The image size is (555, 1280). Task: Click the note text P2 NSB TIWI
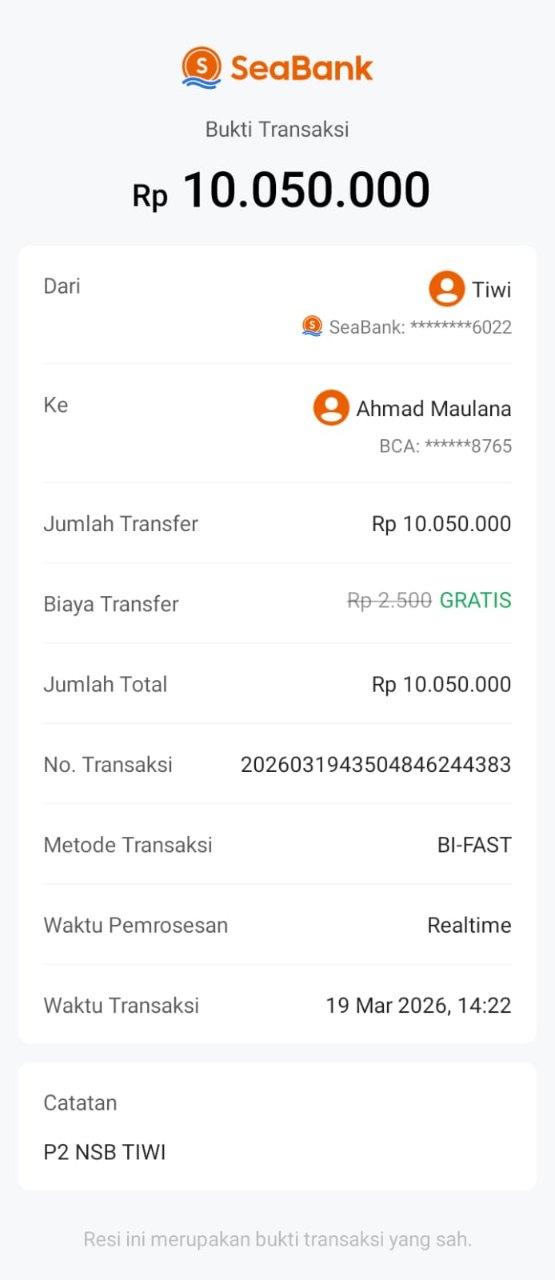point(105,1152)
